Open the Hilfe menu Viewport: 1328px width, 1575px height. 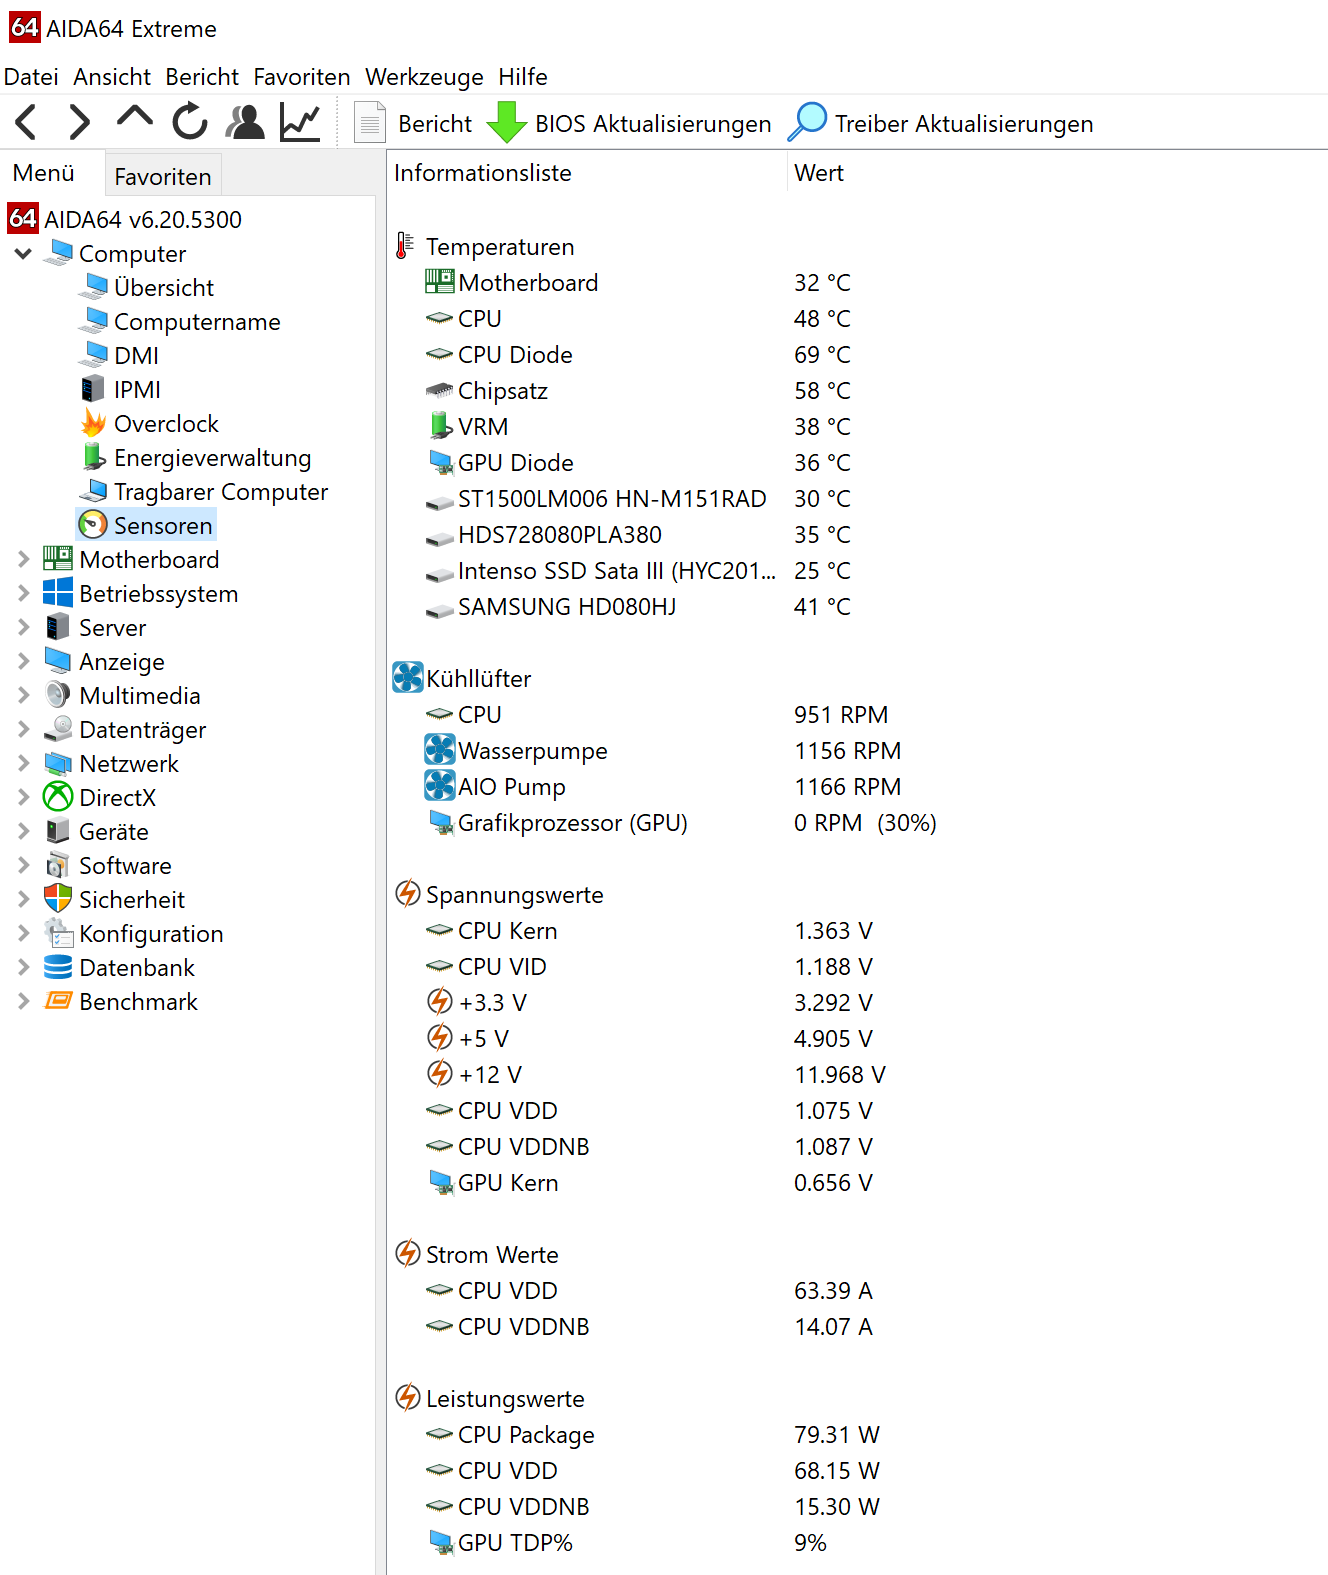523,77
